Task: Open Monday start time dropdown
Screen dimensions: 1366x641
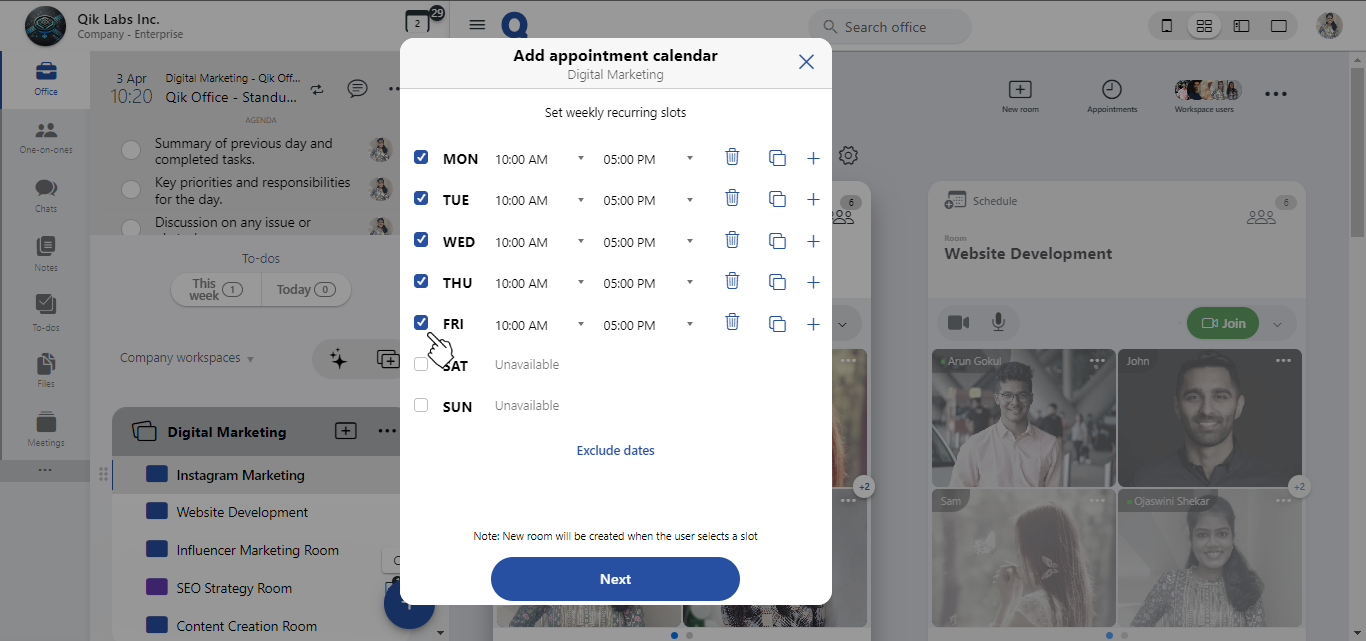Action: pyautogui.click(x=540, y=159)
